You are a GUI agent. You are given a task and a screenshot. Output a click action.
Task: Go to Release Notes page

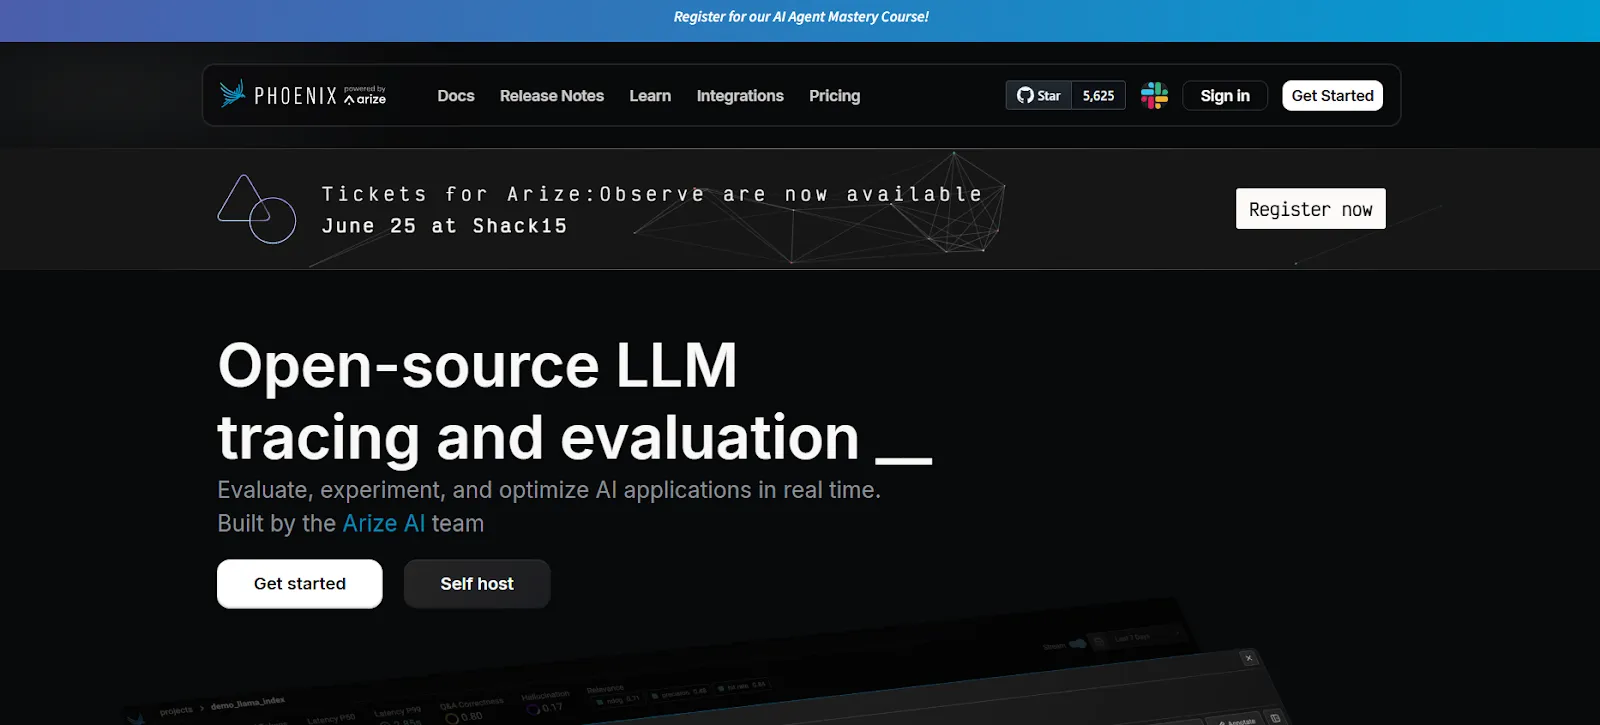click(x=551, y=96)
